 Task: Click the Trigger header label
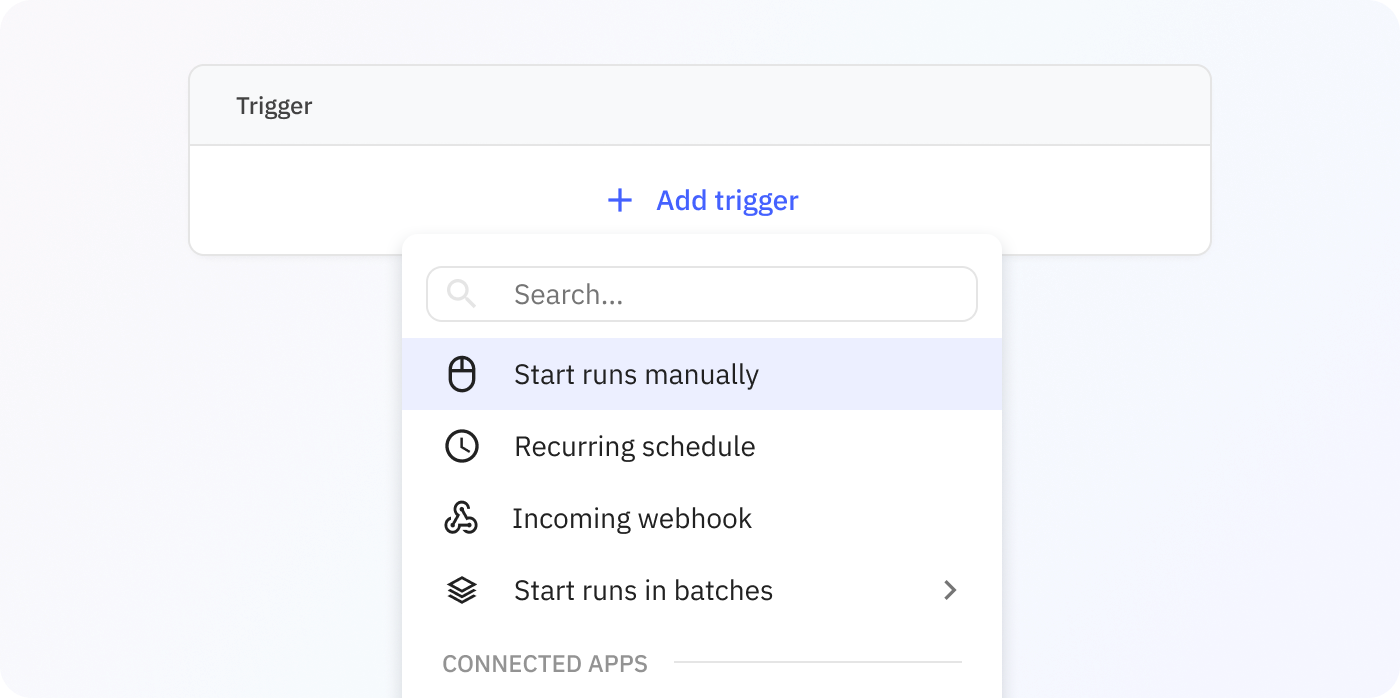[x=274, y=106]
